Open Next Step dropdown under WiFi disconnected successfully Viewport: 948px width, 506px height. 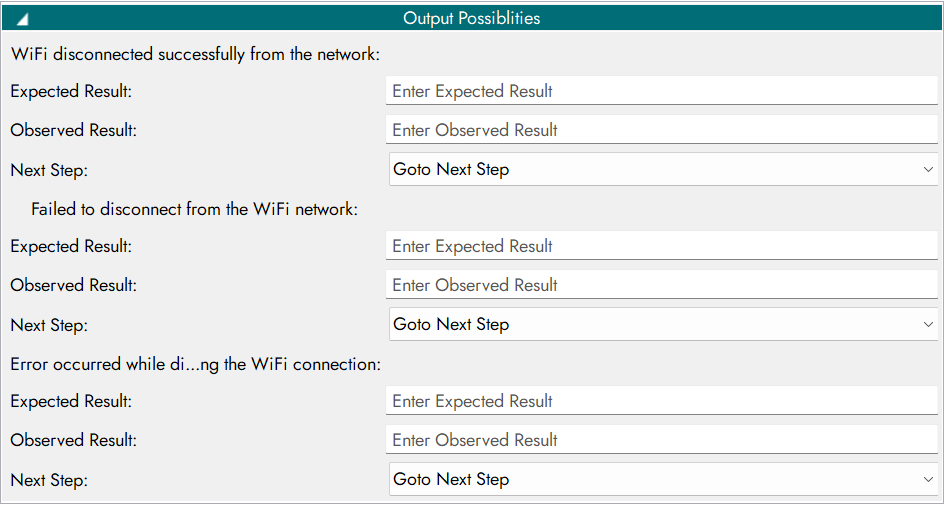pyautogui.click(x=662, y=170)
